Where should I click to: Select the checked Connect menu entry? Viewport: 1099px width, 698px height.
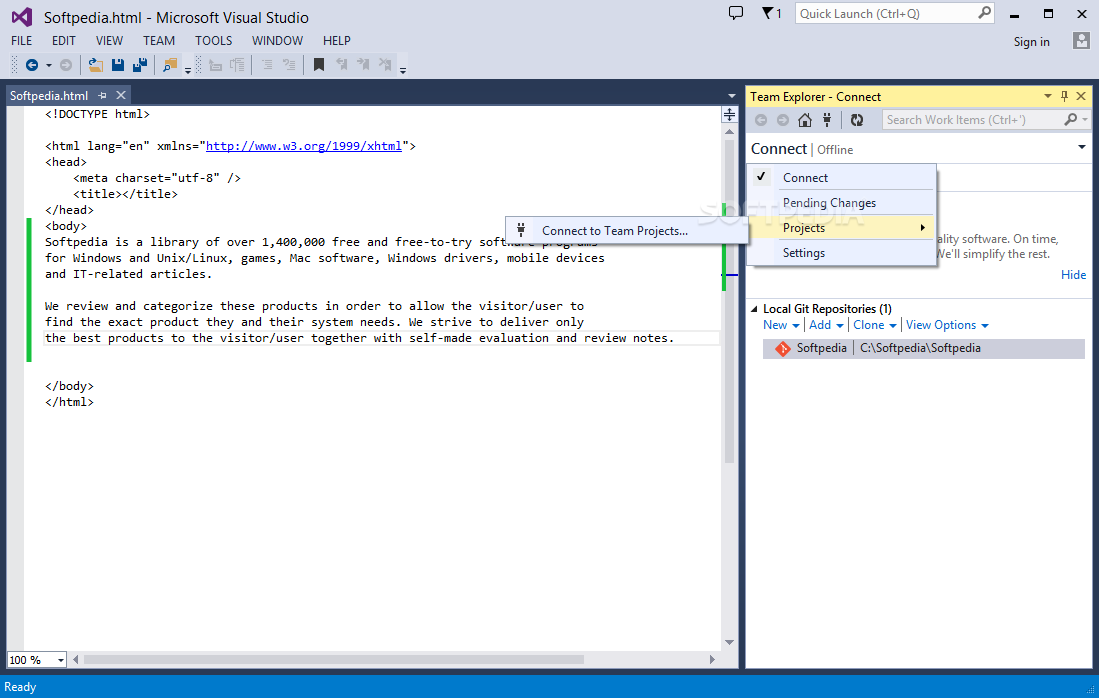[x=842, y=177]
